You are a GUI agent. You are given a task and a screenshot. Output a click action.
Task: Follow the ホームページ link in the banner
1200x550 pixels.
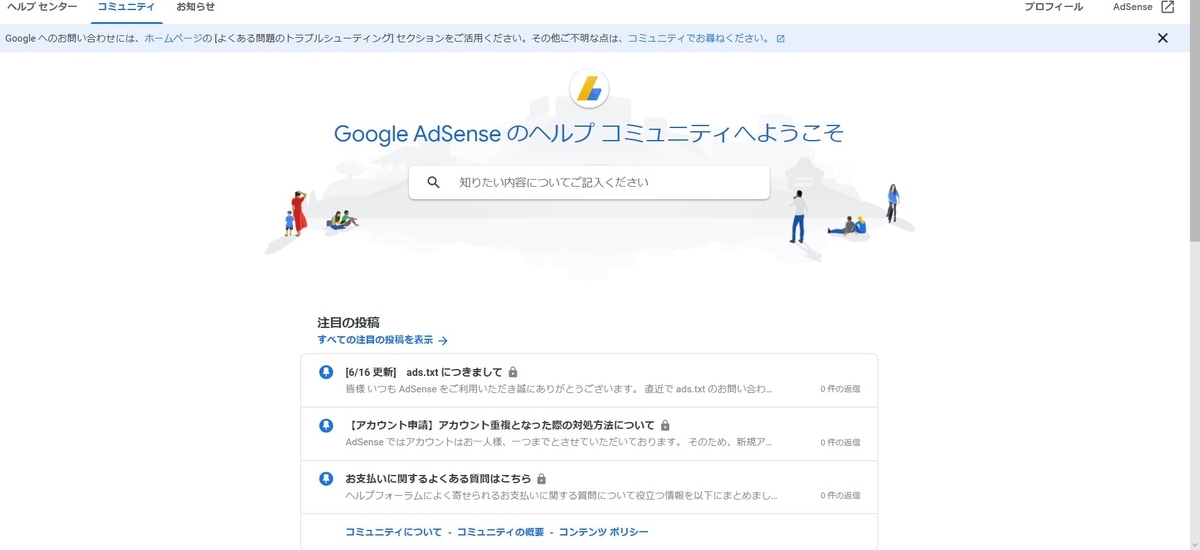coord(173,39)
